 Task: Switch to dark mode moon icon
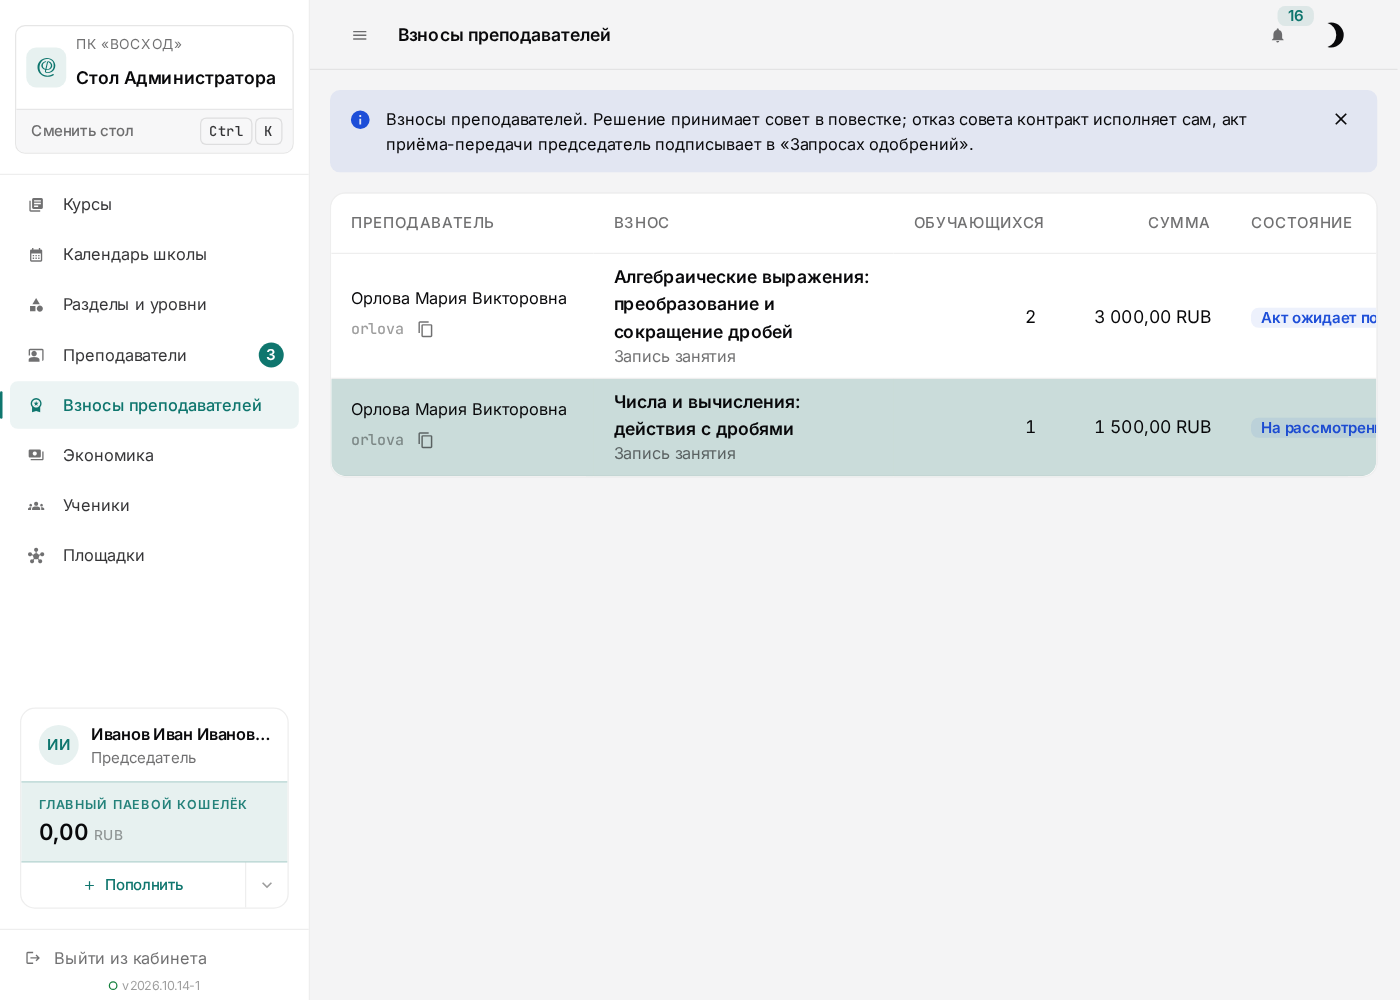1334,35
